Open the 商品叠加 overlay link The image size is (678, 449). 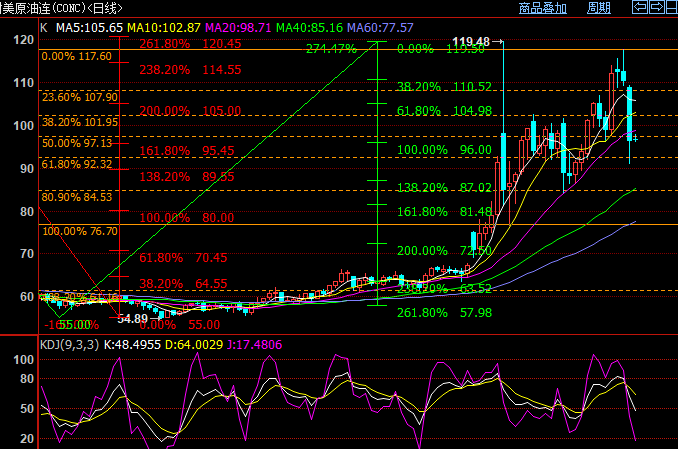click(x=542, y=8)
